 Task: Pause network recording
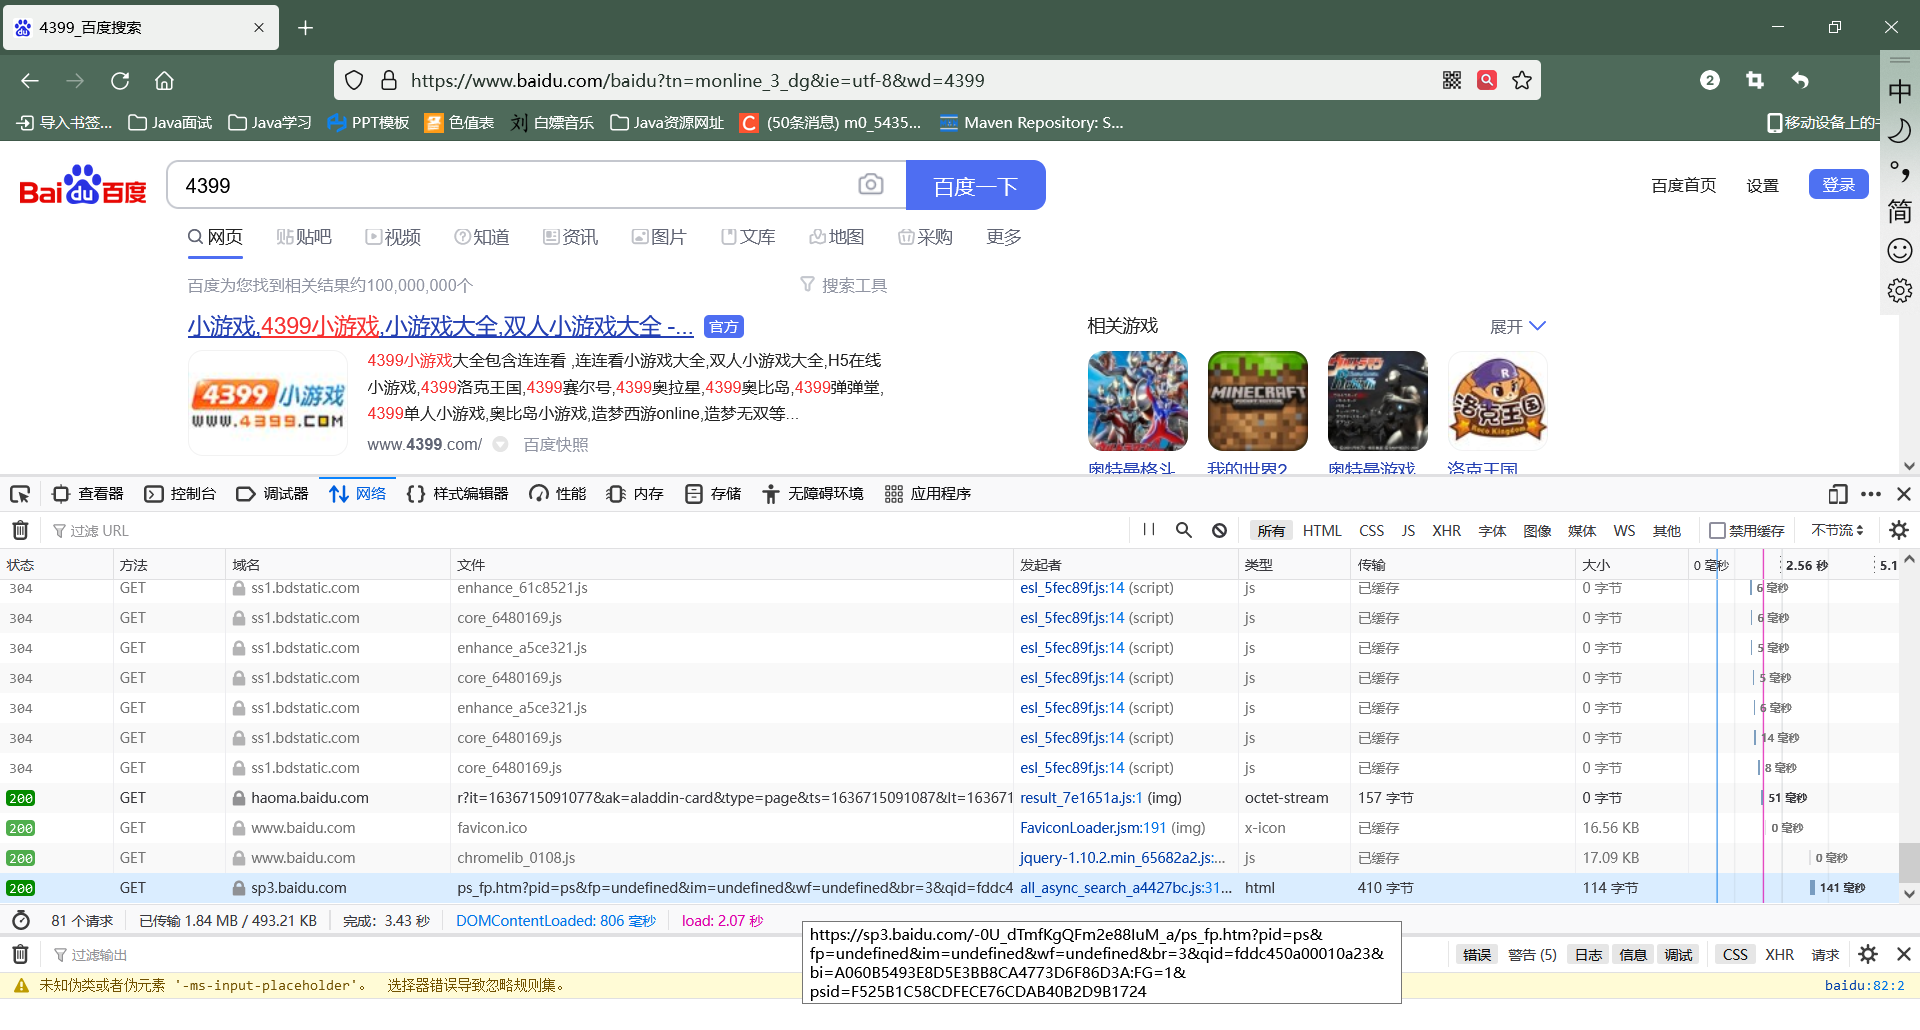click(1149, 530)
